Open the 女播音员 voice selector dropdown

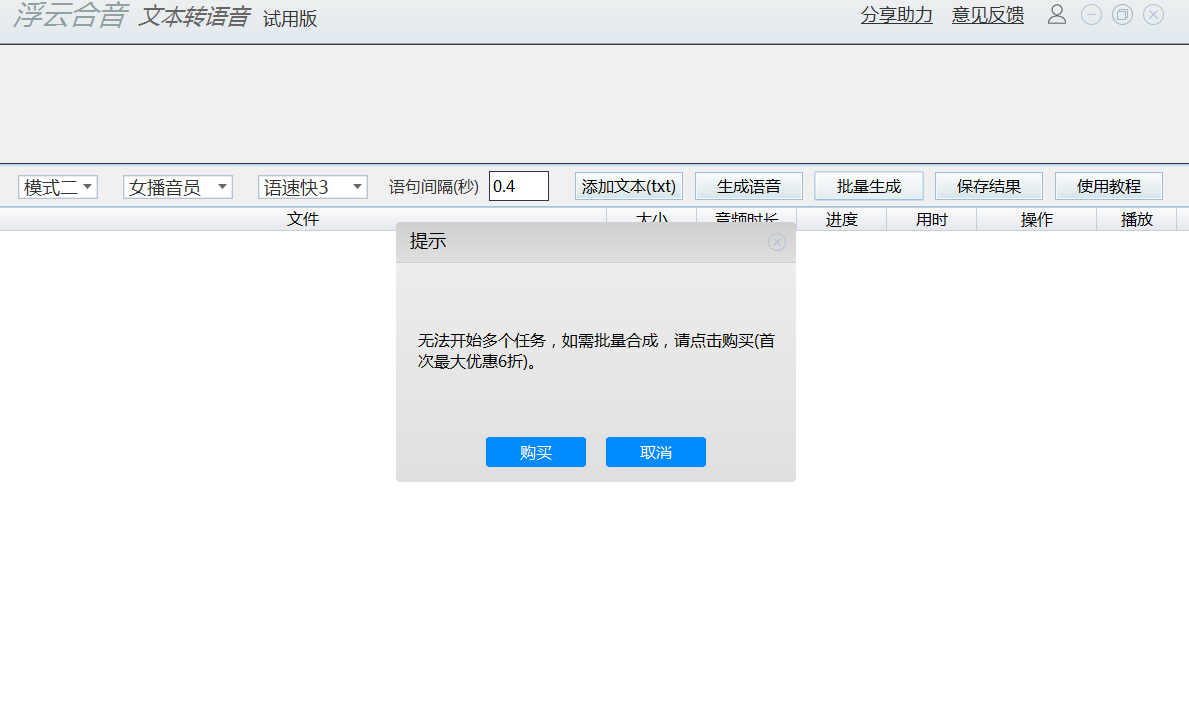[x=177, y=186]
